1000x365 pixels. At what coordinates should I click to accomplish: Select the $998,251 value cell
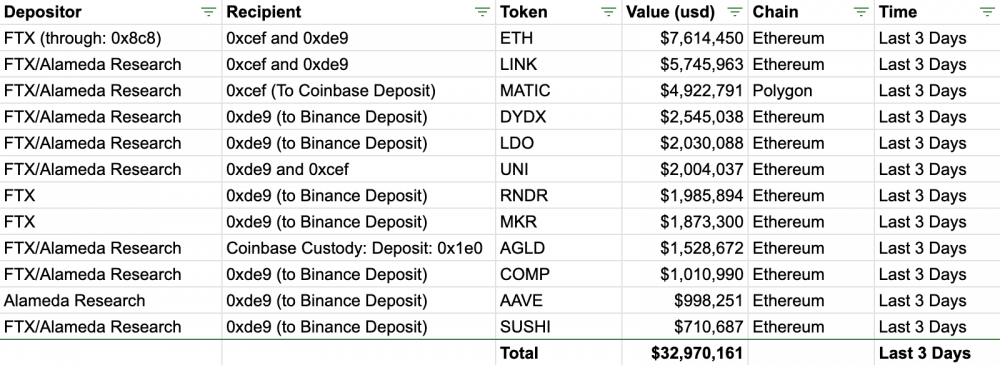[x=685, y=301]
